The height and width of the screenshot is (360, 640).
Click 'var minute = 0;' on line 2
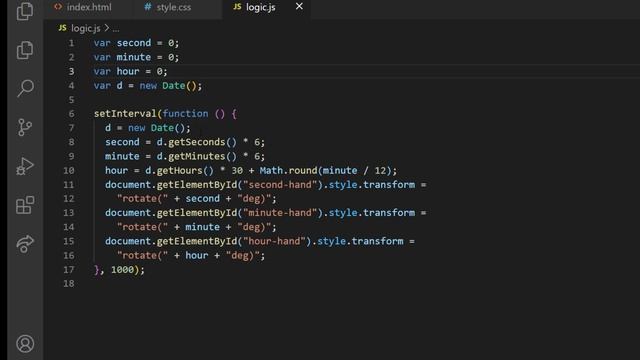click(136, 57)
